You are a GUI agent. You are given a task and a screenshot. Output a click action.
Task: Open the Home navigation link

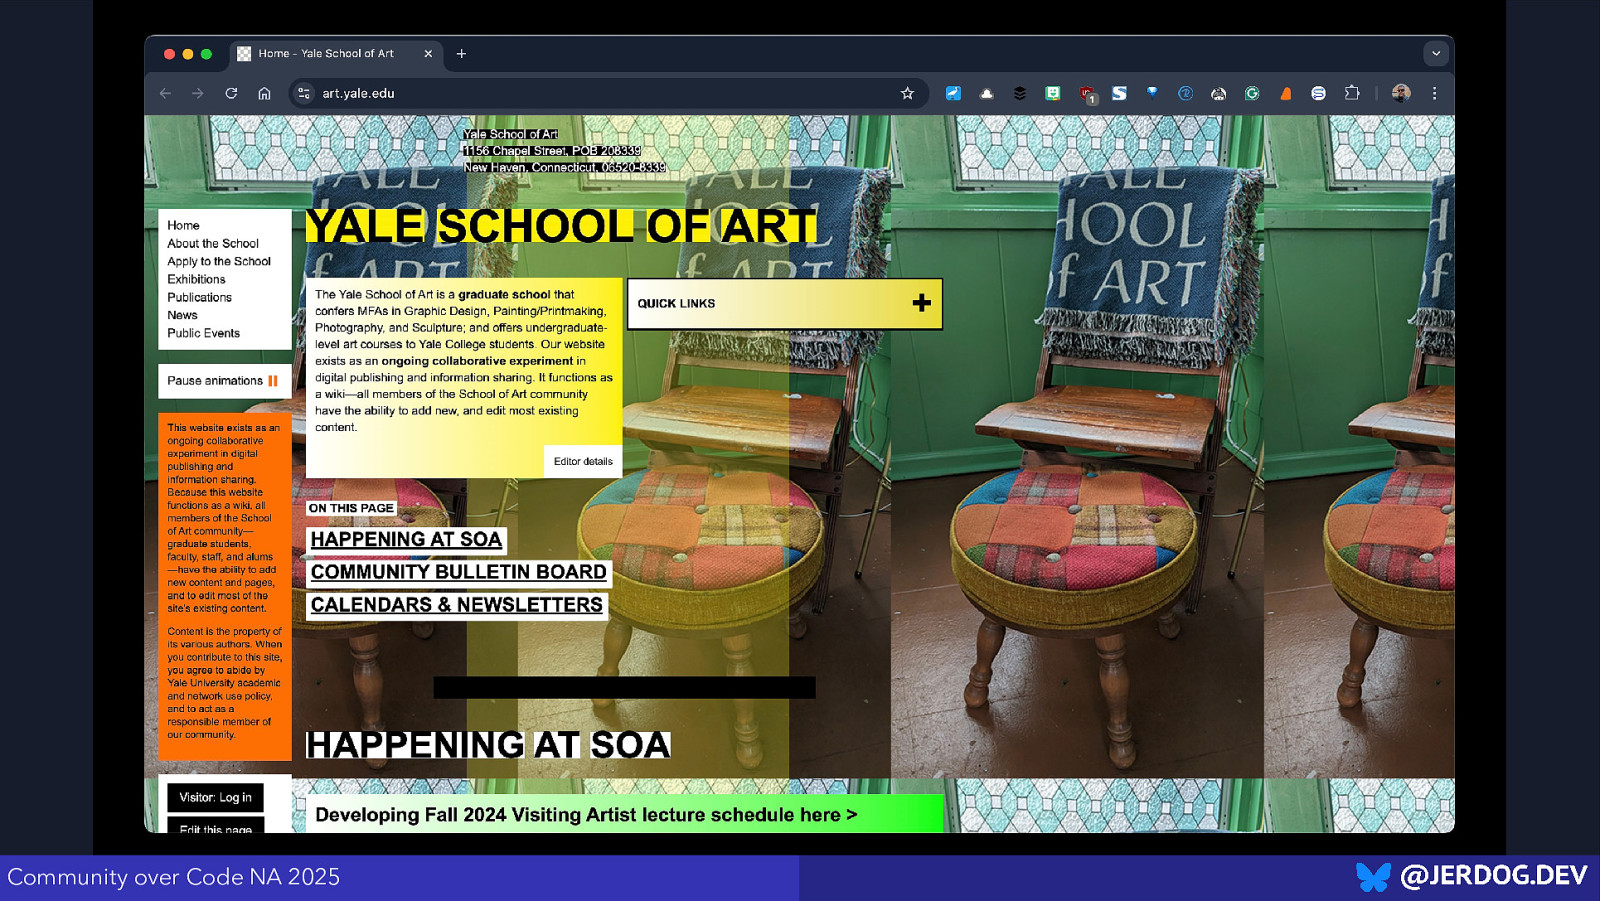pos(183,226)
